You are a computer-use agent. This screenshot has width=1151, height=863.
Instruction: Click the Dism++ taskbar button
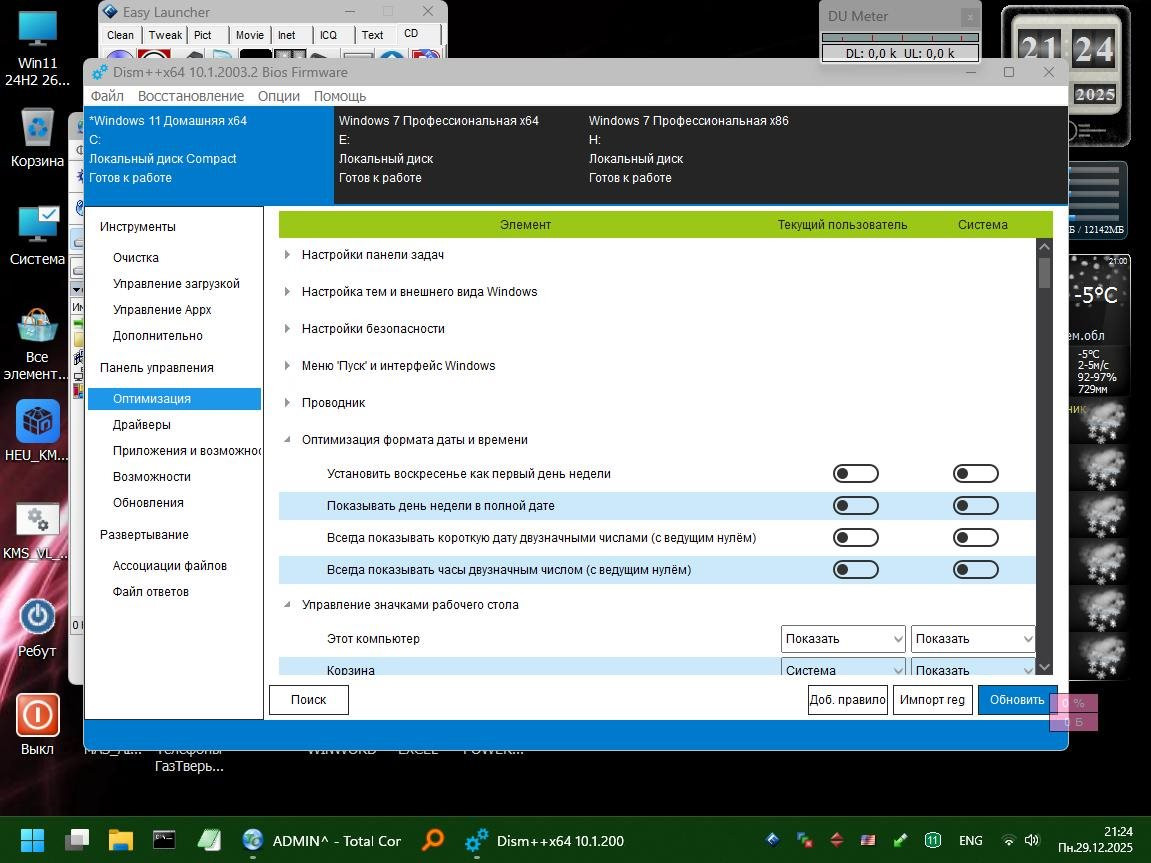coord(545,841)
